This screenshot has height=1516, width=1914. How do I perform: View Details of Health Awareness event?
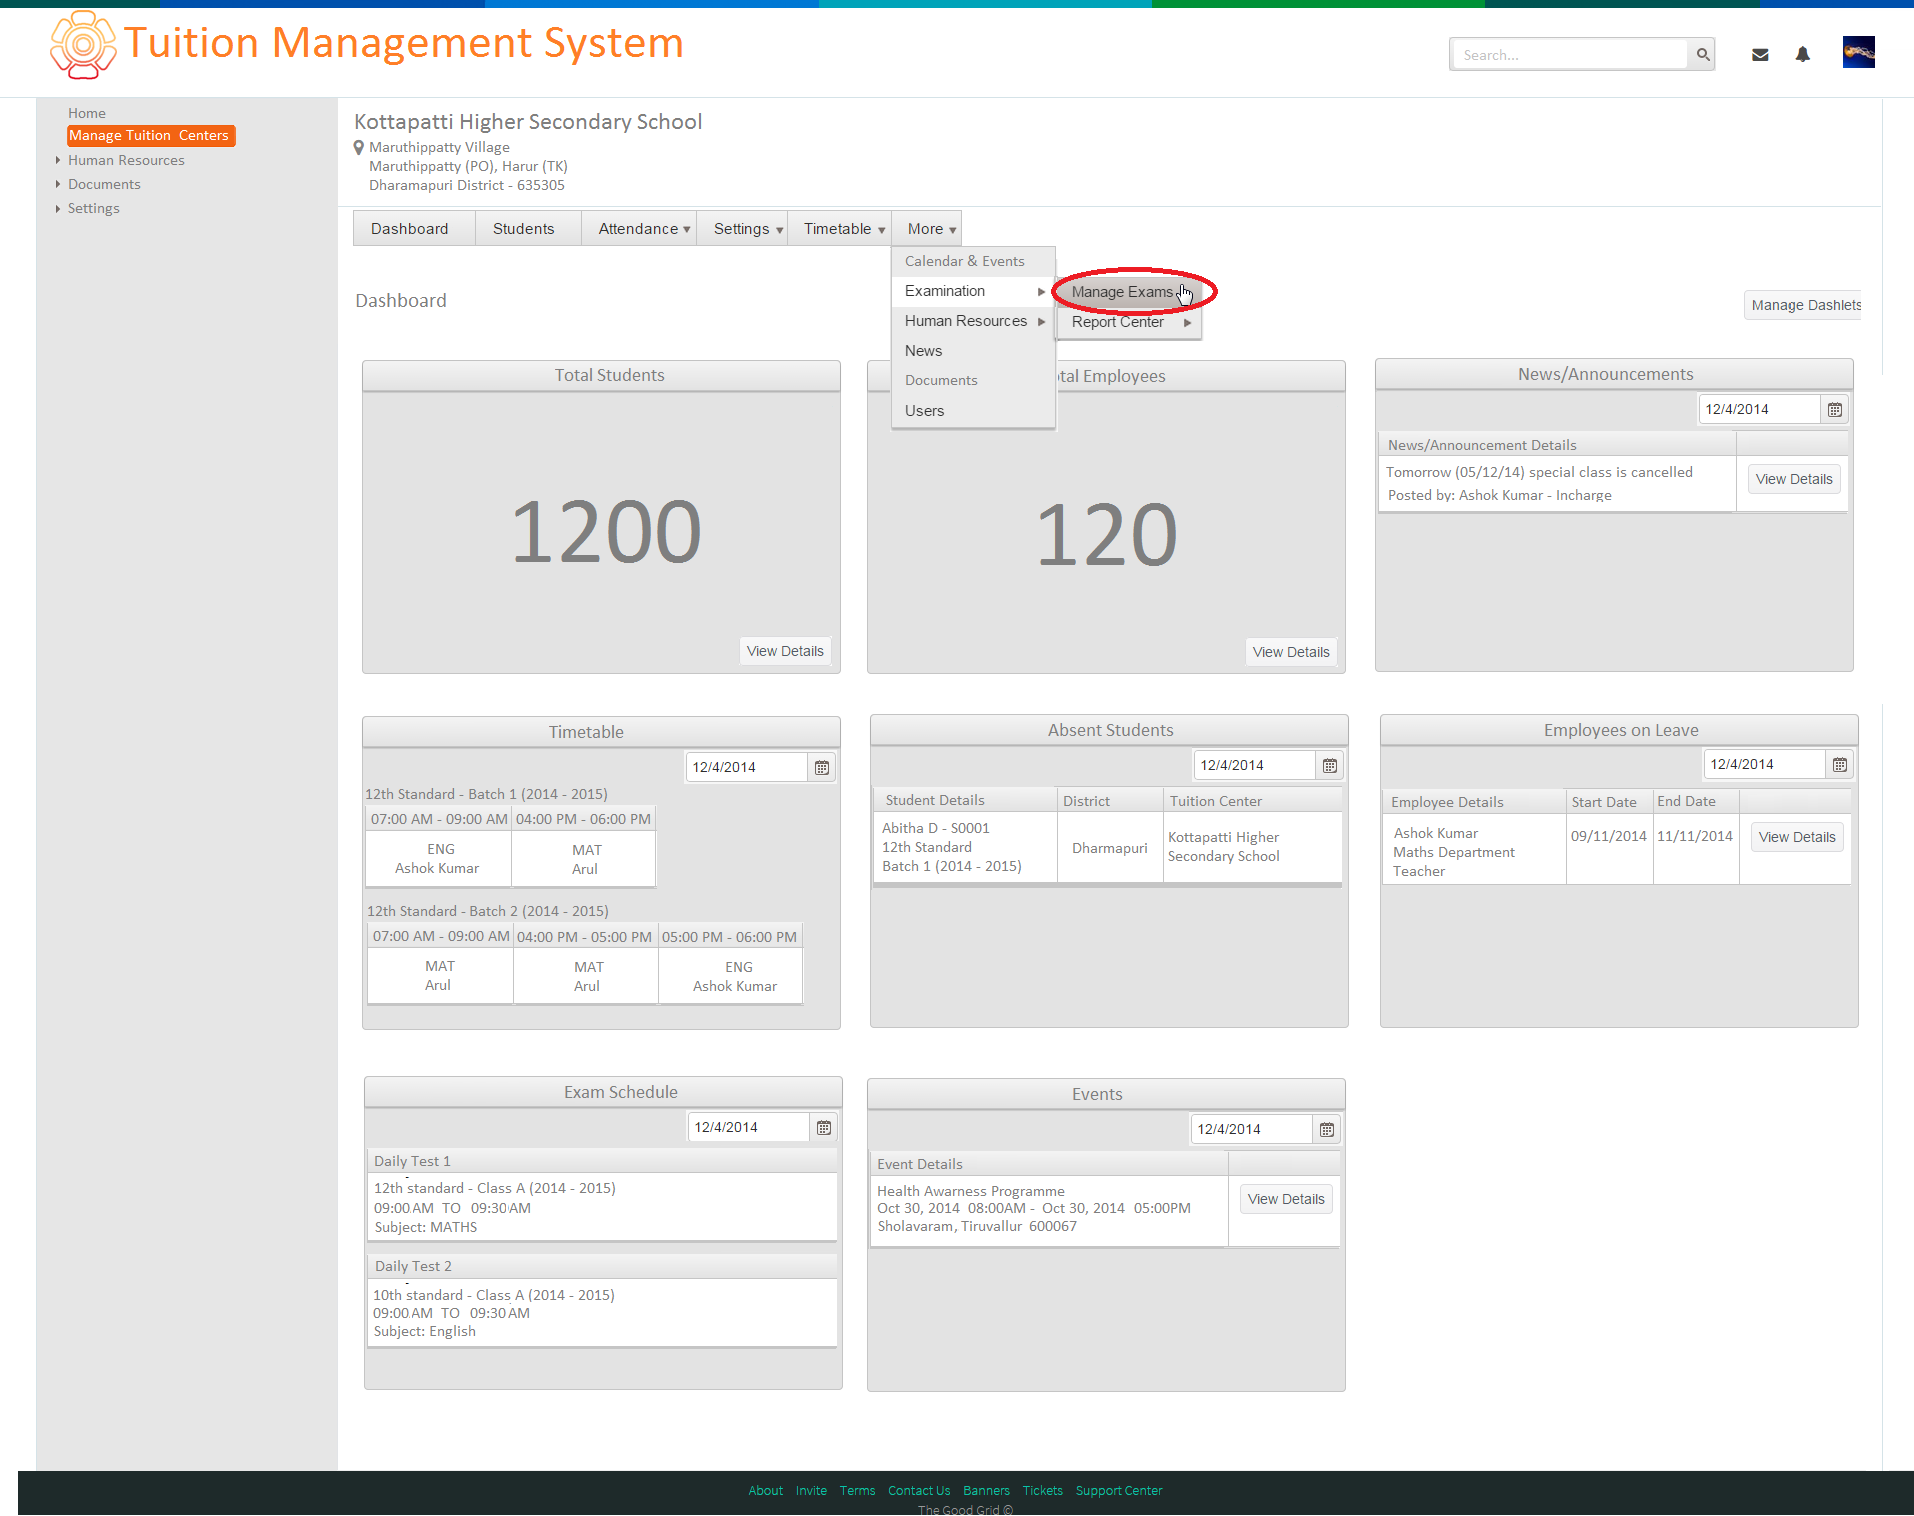[x=1286, y=1199]
